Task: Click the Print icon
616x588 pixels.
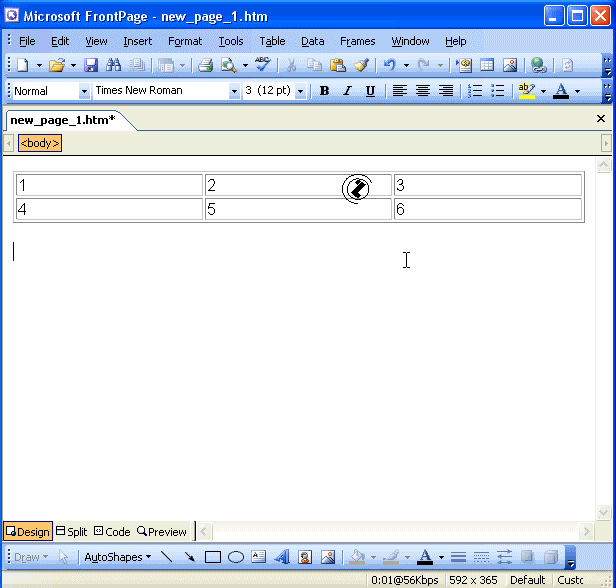Action: 205,65
